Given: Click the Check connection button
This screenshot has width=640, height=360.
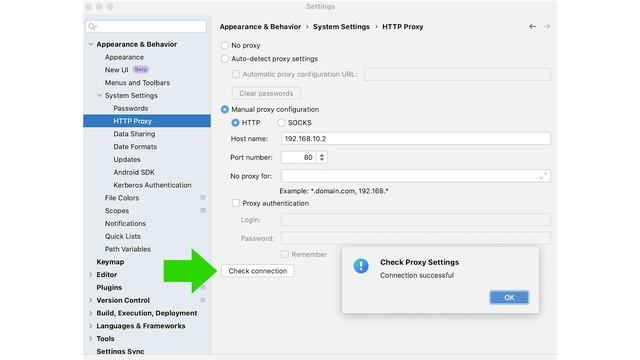Looking at the screenshot, I should click(x=258, y=271).
